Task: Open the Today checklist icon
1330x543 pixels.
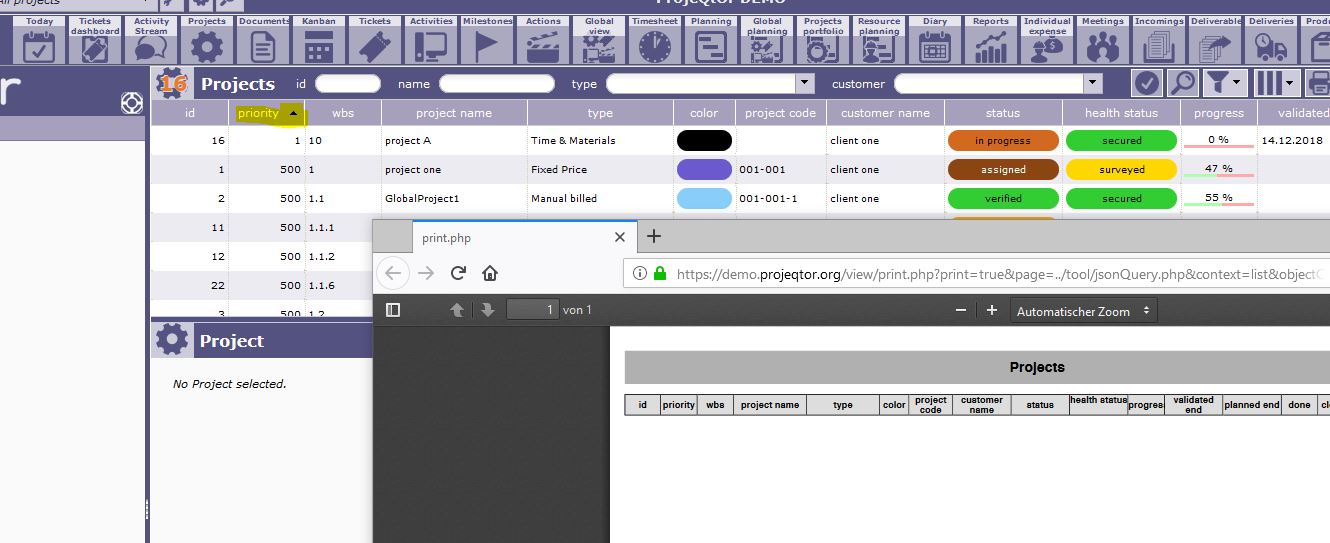Action: click(39, 45)
